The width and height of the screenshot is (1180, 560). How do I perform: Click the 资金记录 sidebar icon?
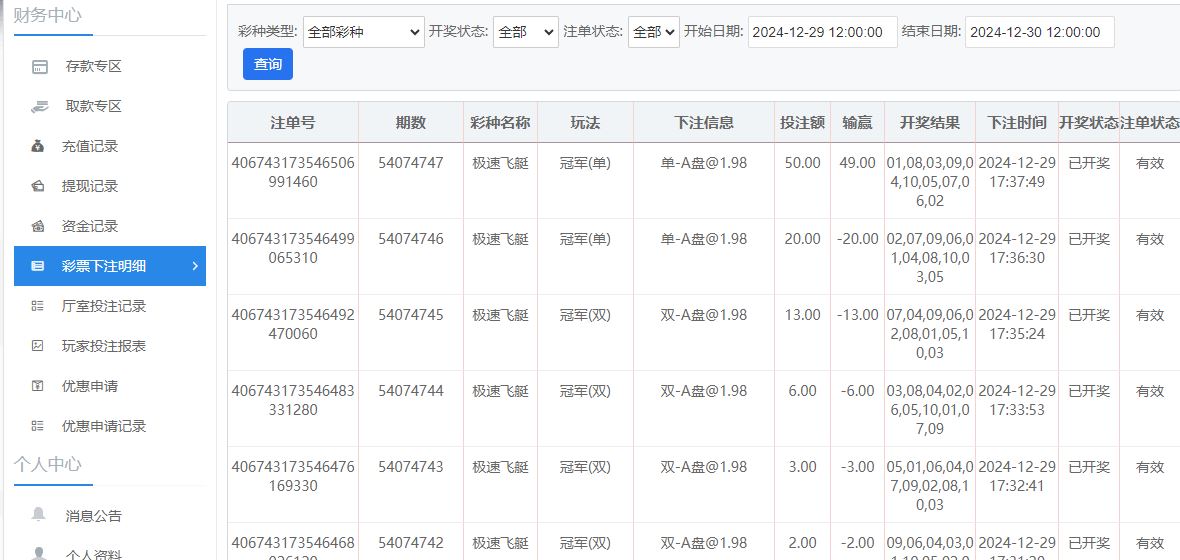pyautogui.click(x=38, y=226)
